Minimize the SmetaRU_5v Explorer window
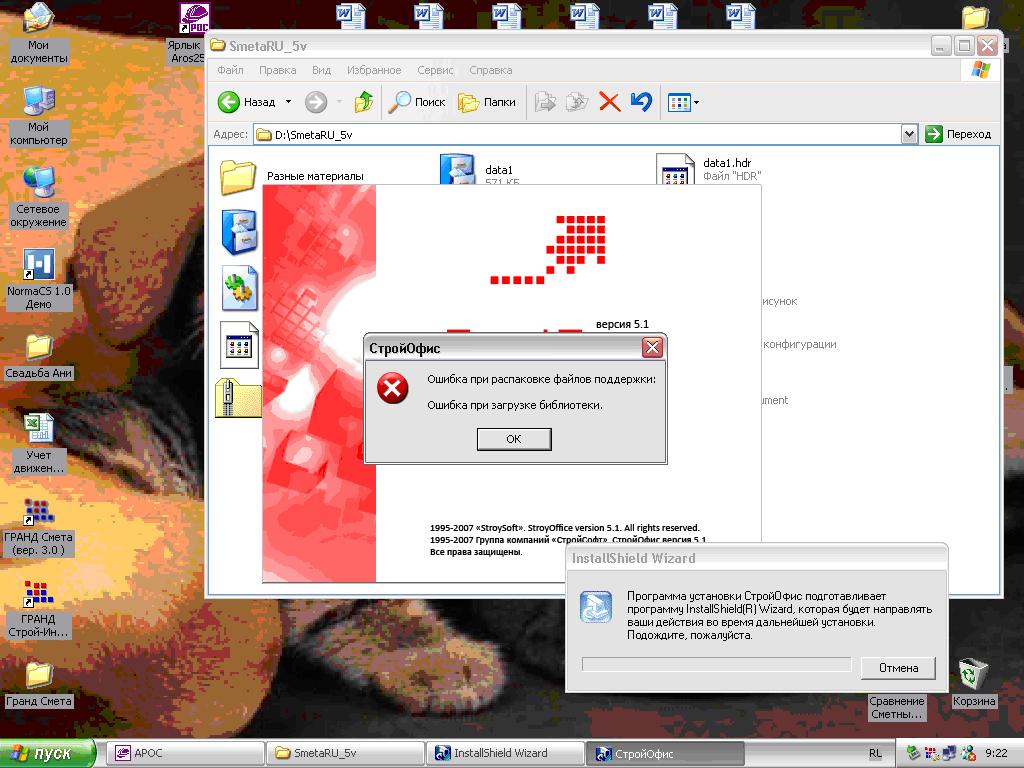Viewport: 1024px width, 768px height. point(941,46)
